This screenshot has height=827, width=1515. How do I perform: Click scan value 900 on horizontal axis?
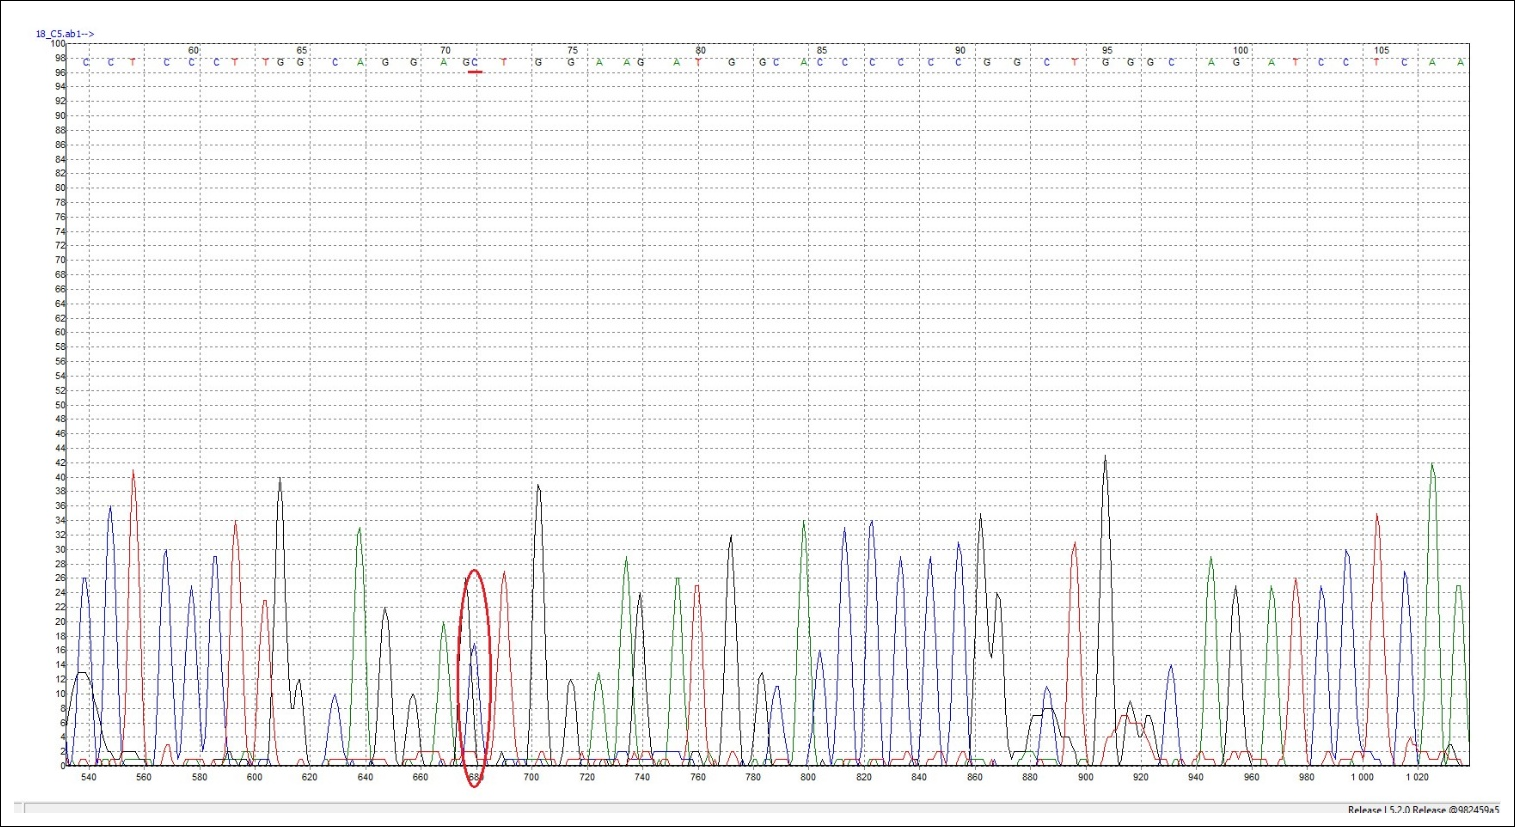click(1085, 777)
